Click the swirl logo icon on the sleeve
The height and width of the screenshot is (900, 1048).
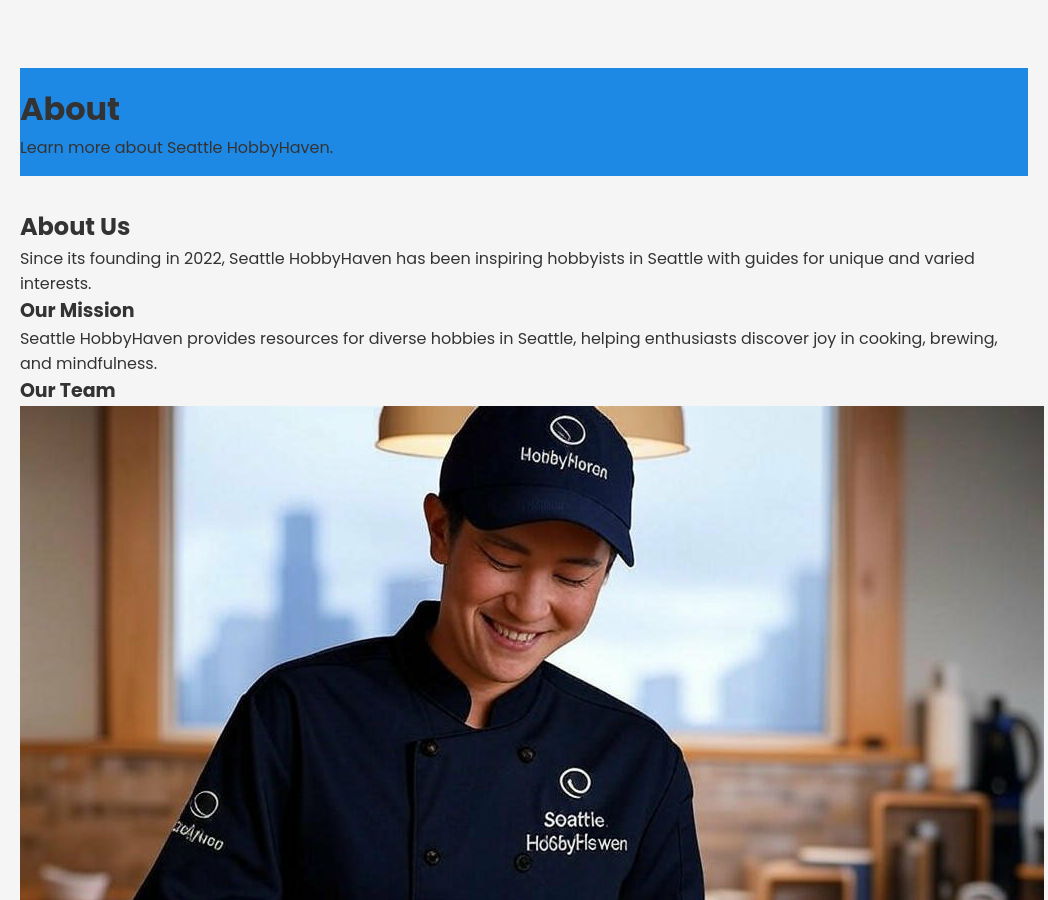(x=205, y=804)
